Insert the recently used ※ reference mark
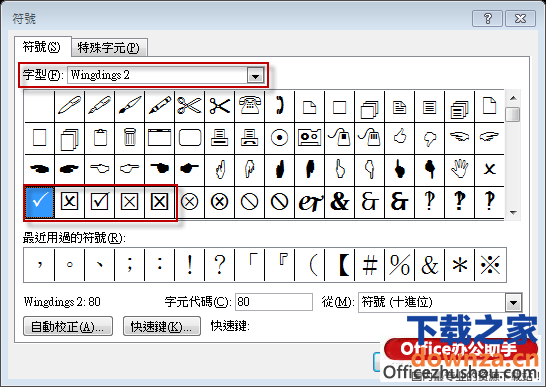The image size is (546, 387). pos(490,265)
